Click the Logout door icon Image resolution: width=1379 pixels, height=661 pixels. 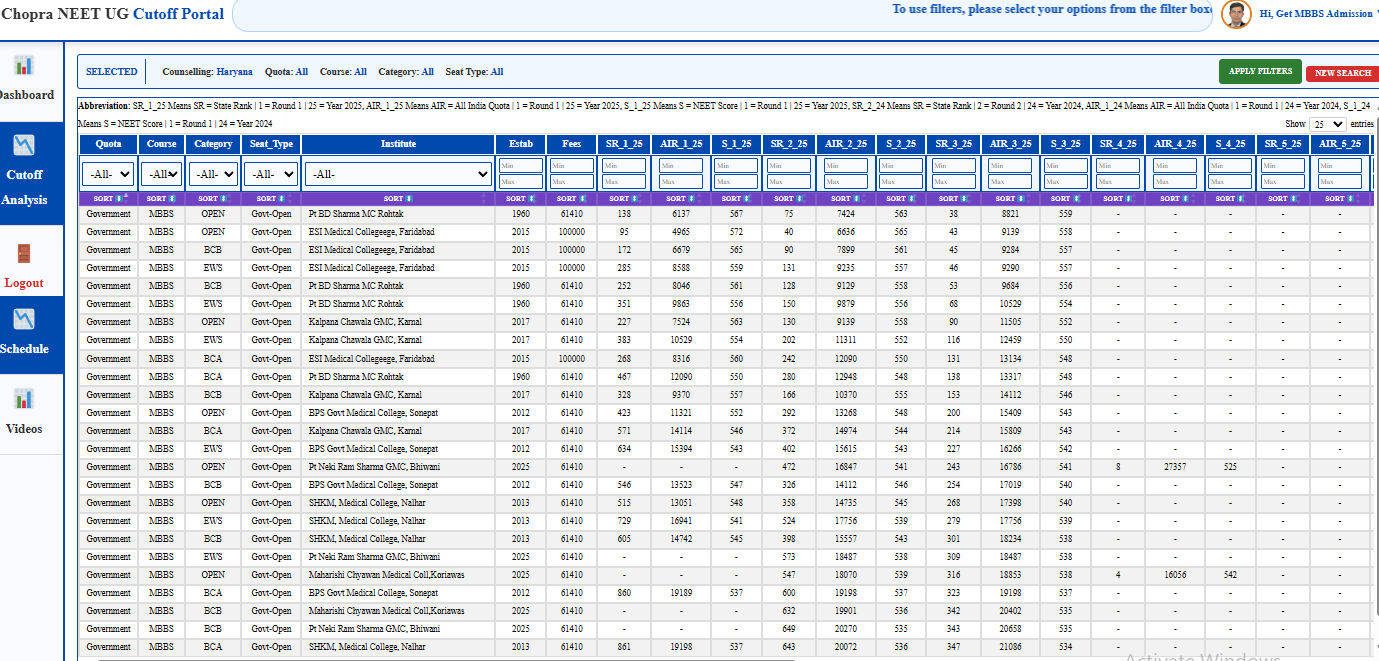[24, 254]
